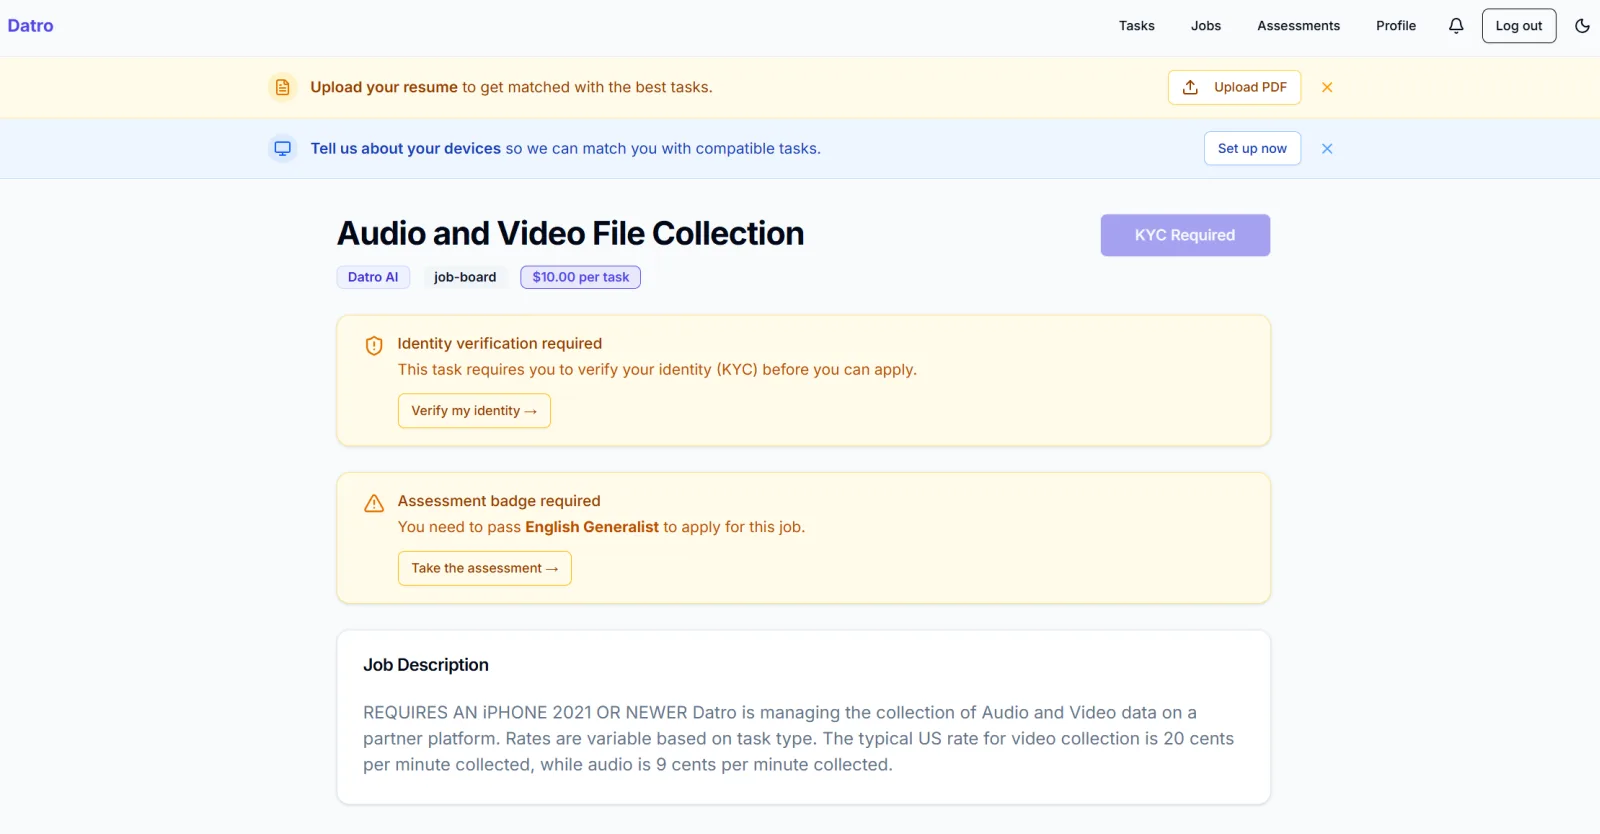1600x834 pixels.
Task: Open the Jobs menu item
Action: pos(1206,26)
